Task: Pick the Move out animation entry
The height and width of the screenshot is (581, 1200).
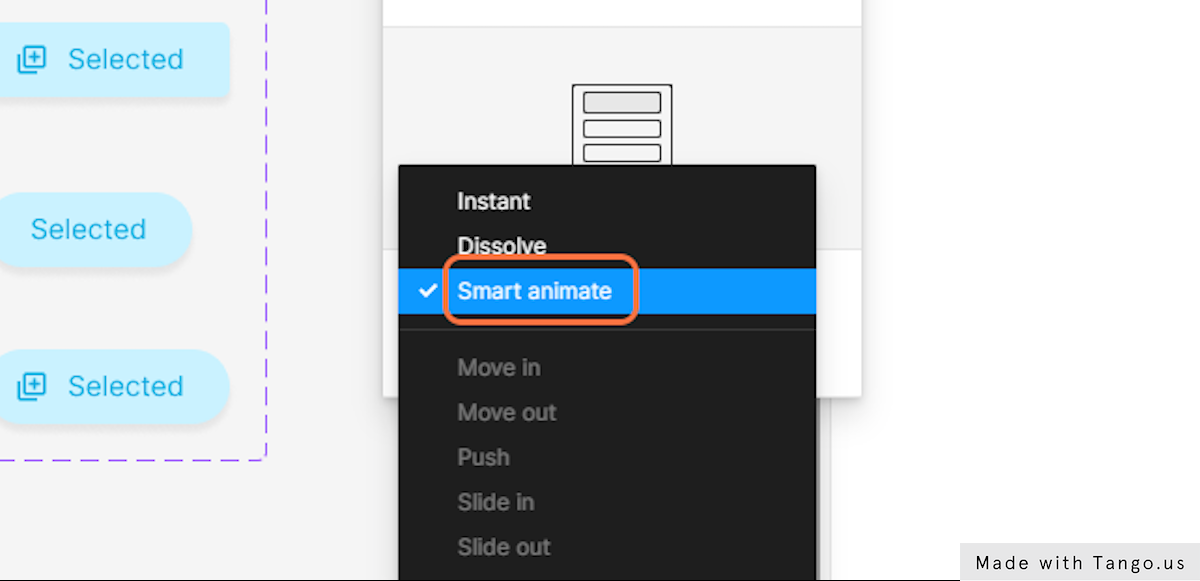Action: pyautogui.click(x=507, y=412)
